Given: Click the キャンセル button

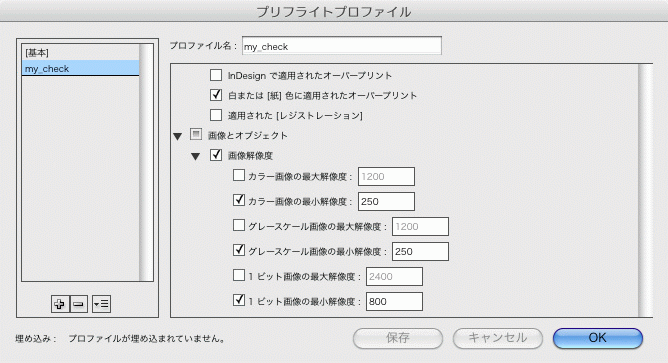Looking at the screenshot, I should [x=498, y=338].
